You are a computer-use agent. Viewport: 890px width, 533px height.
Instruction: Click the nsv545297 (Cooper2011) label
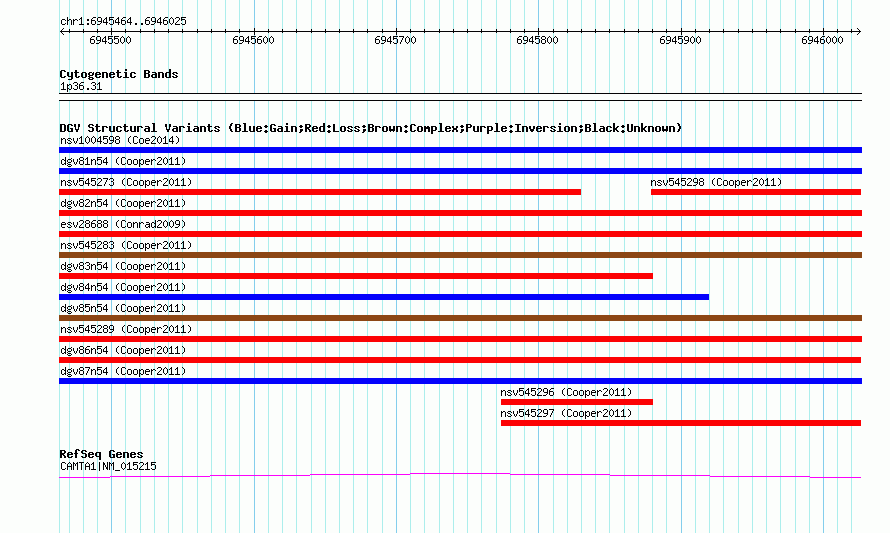pos(566,413)
